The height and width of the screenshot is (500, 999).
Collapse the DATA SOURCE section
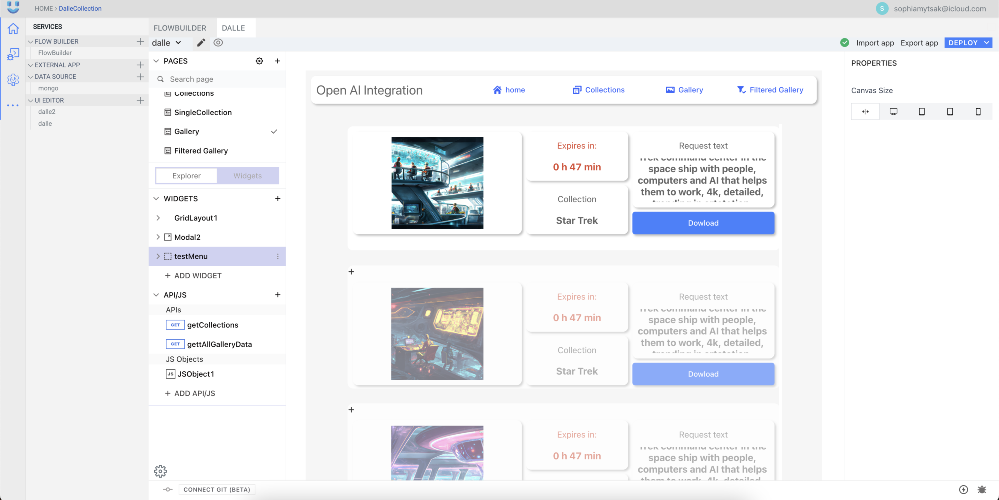tap(30, 76)
